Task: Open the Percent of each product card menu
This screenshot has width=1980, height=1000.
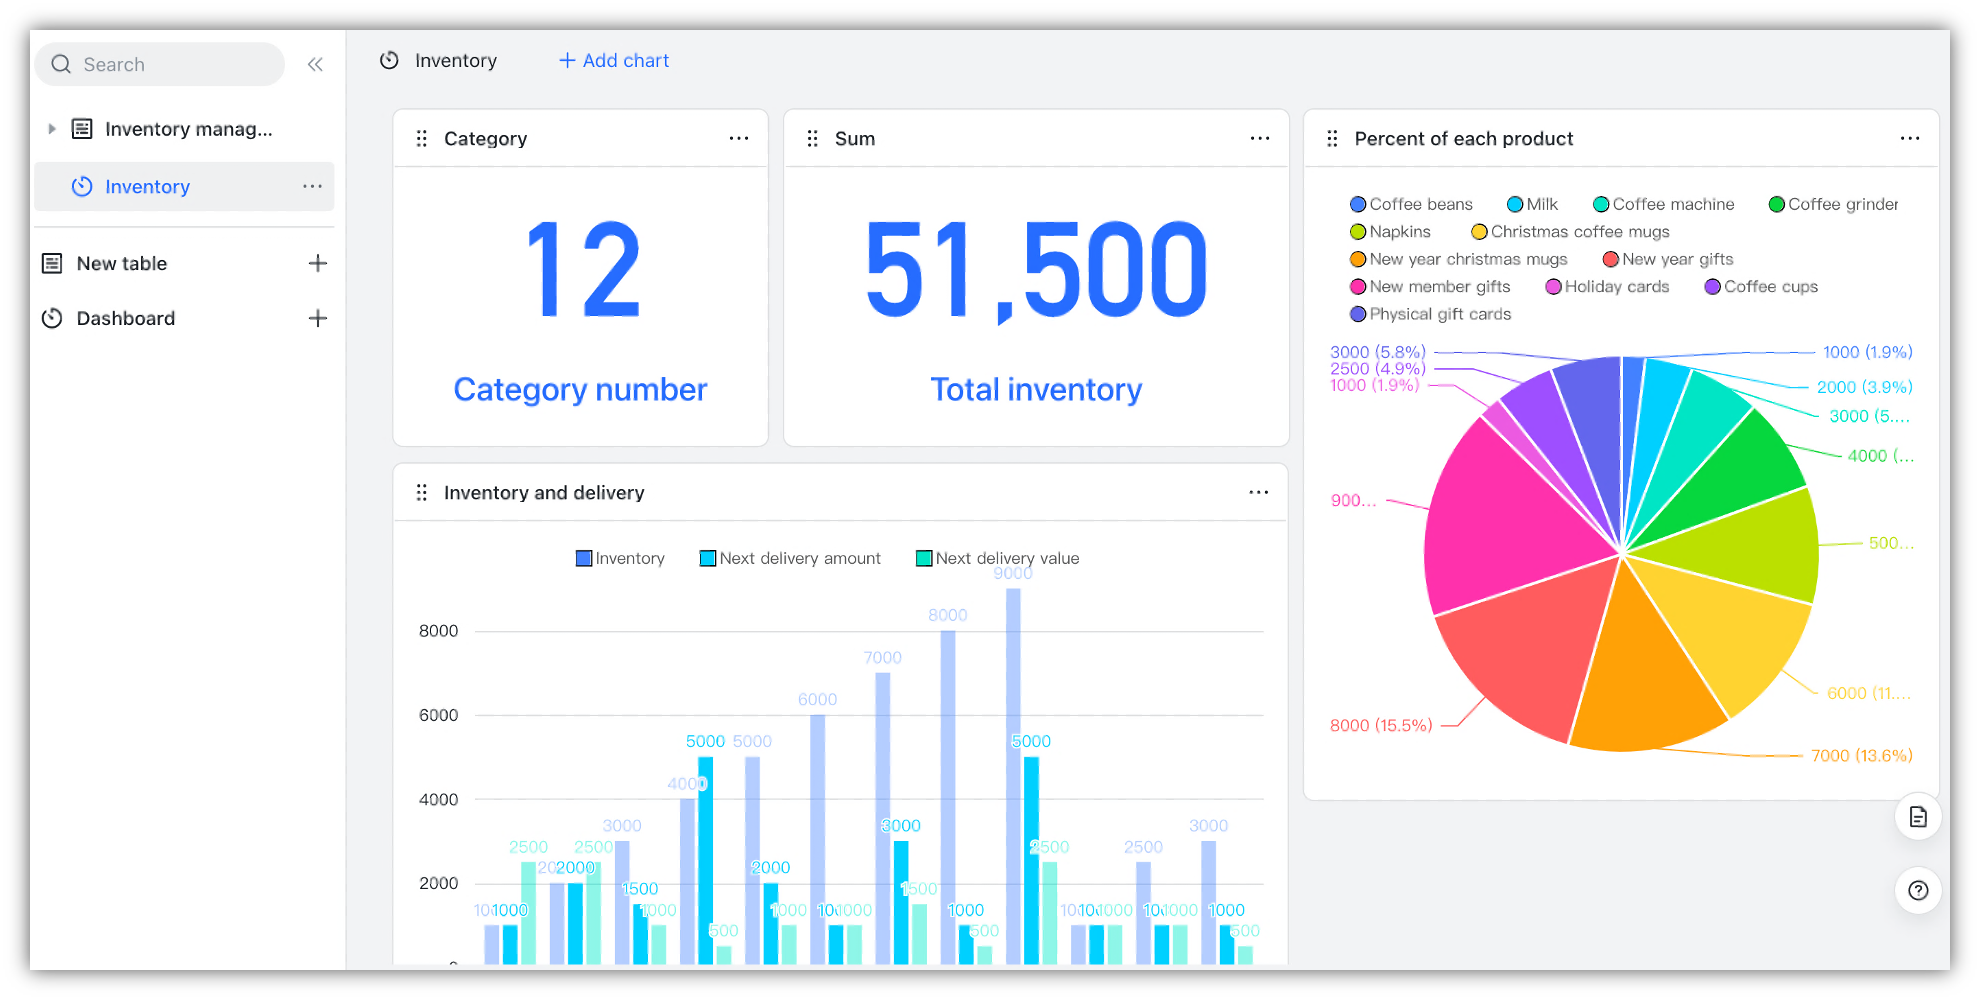Action: pyautogui.click(x=1909, y=138)
